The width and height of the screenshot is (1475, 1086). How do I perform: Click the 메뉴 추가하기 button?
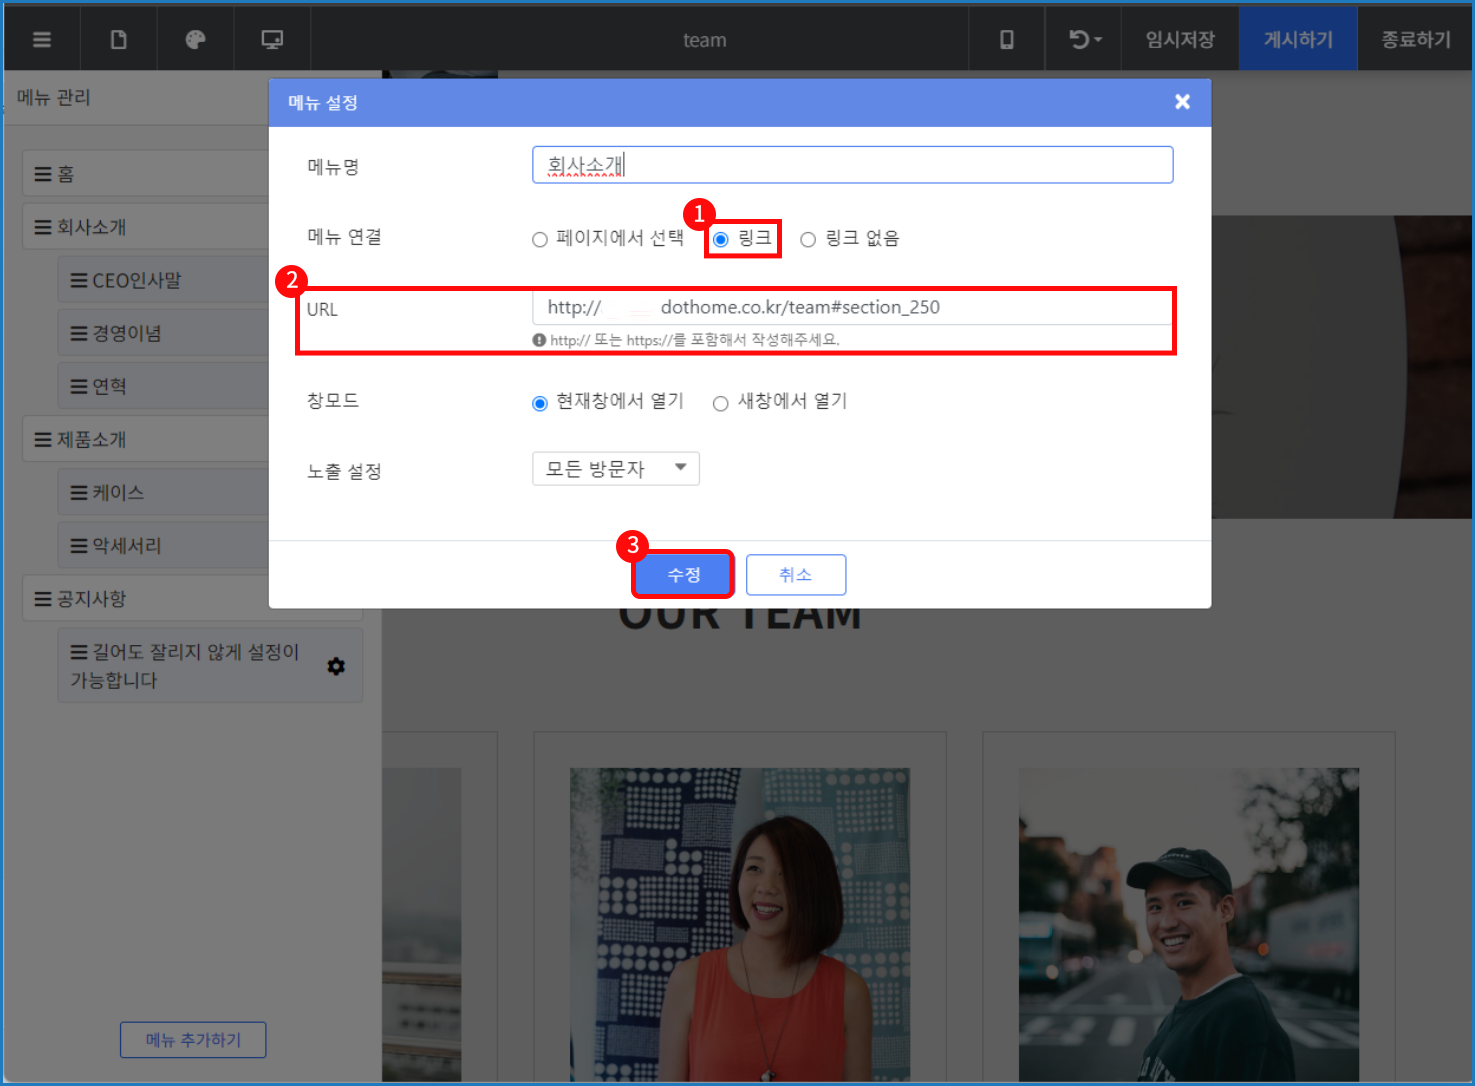(x=193, y=1040)
